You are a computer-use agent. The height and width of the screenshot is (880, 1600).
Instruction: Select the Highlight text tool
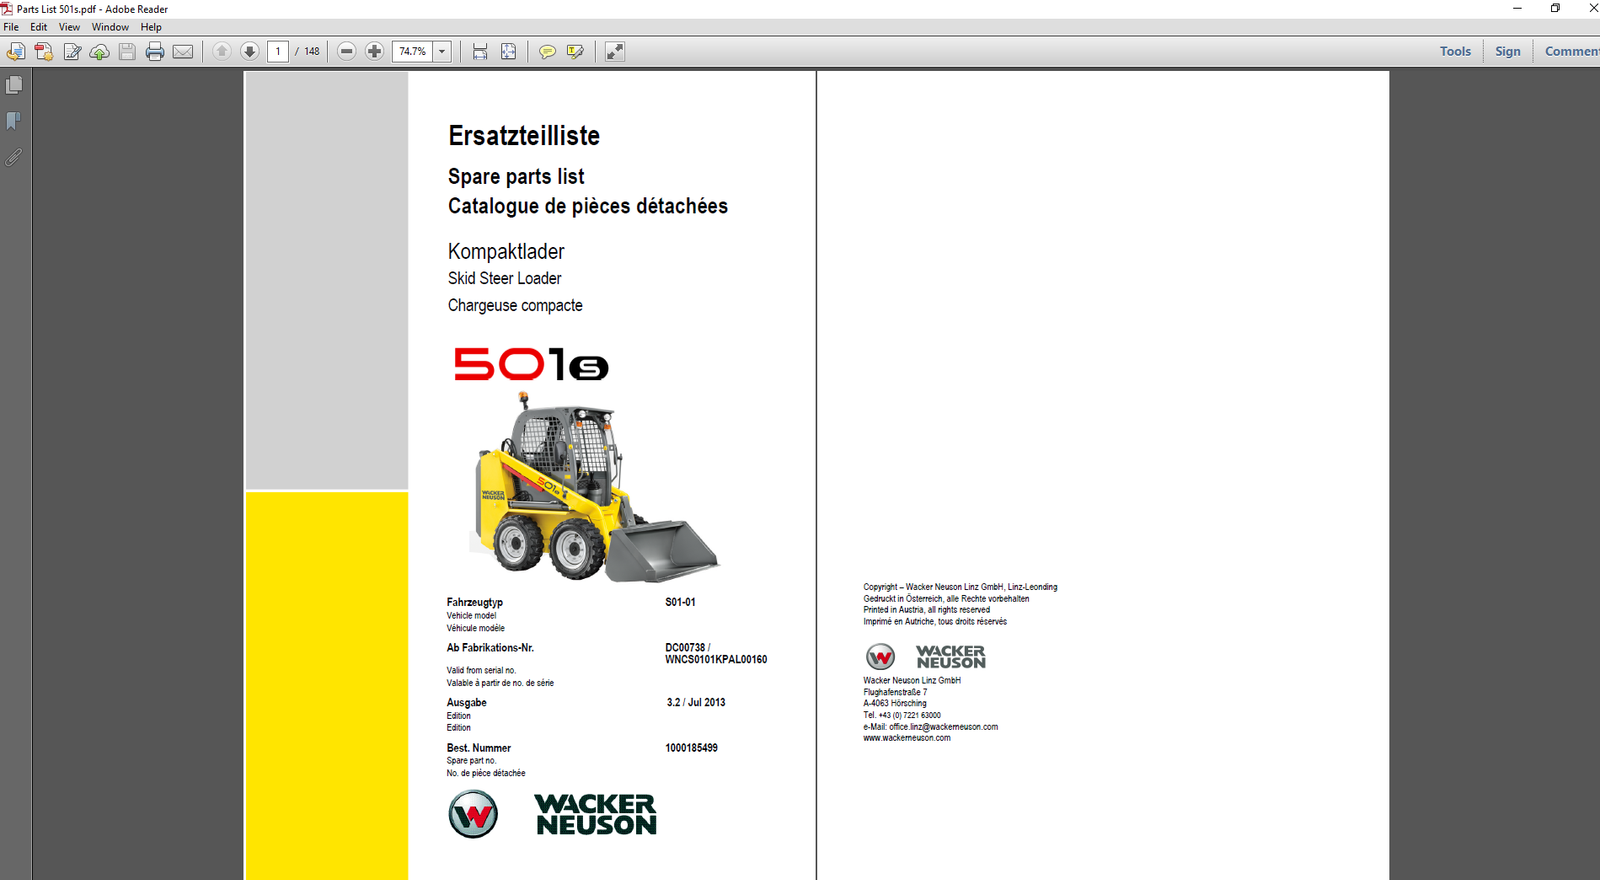click(x=575, y=52)
